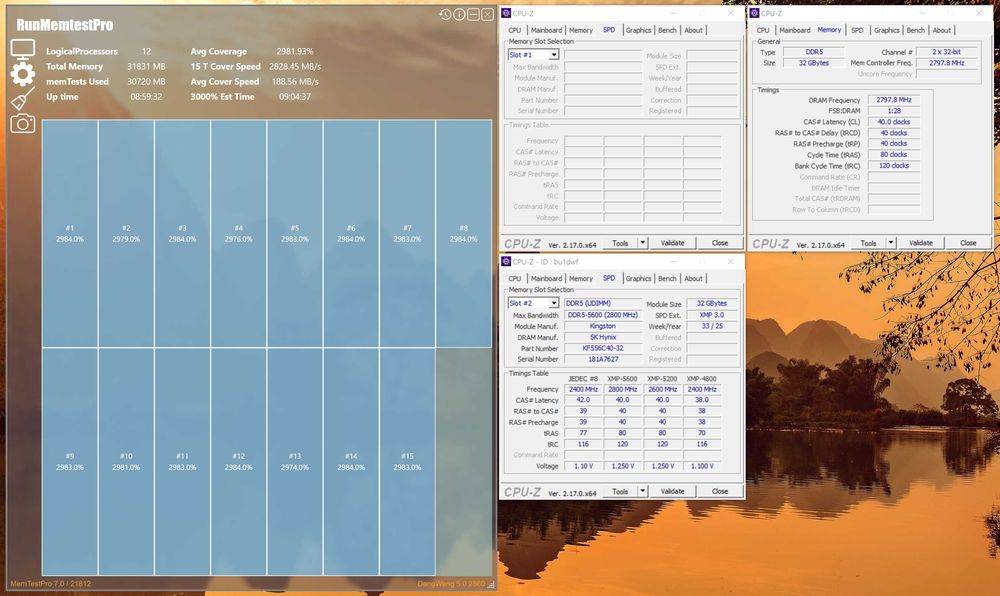Close the RunMemtestPro window with its X icon
Viewport: 1000px width, 596px height.
[487, 14]
